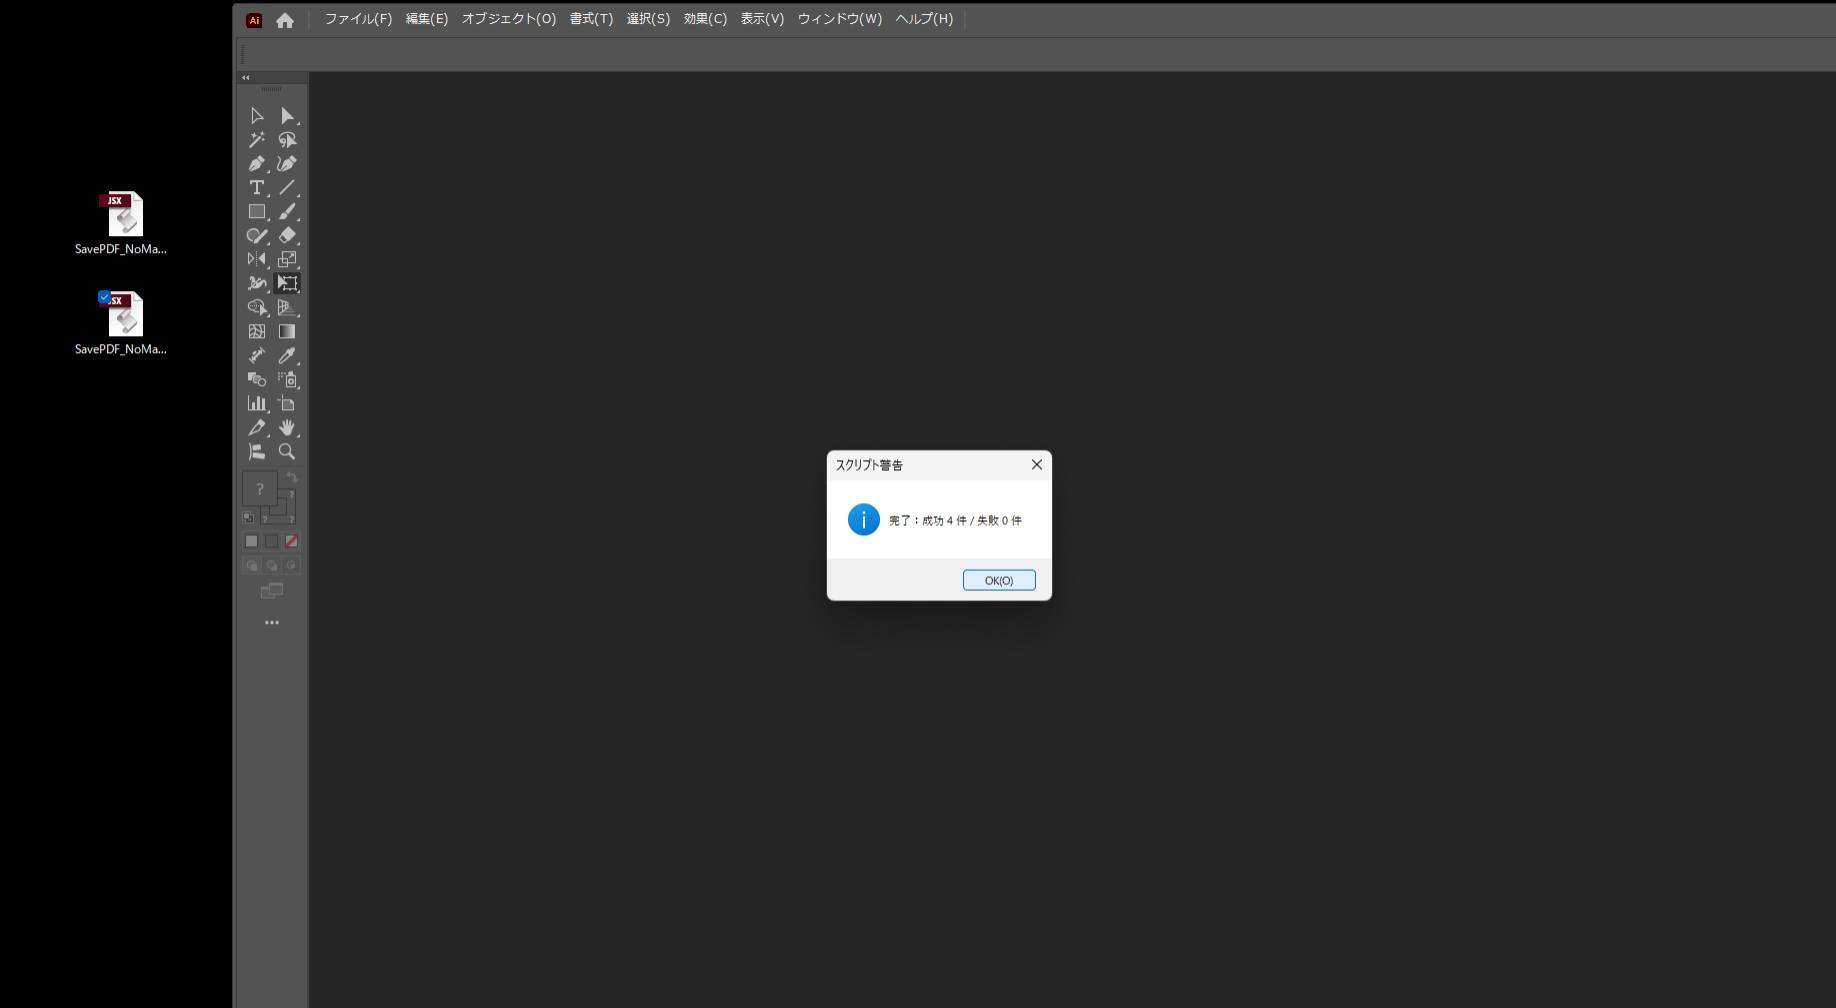Click the Fill color swatch
Viewport: 1836px width, 1008px height.
[x=260, y=489]
